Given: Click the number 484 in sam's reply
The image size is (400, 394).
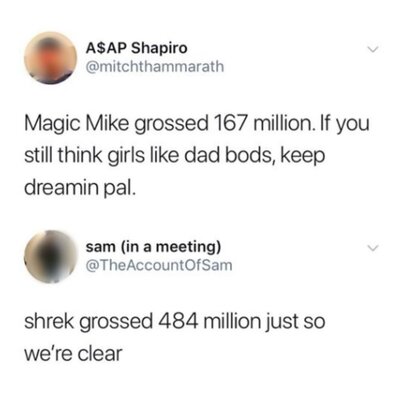Looking at the screenshot, I should tap(178, 321).
